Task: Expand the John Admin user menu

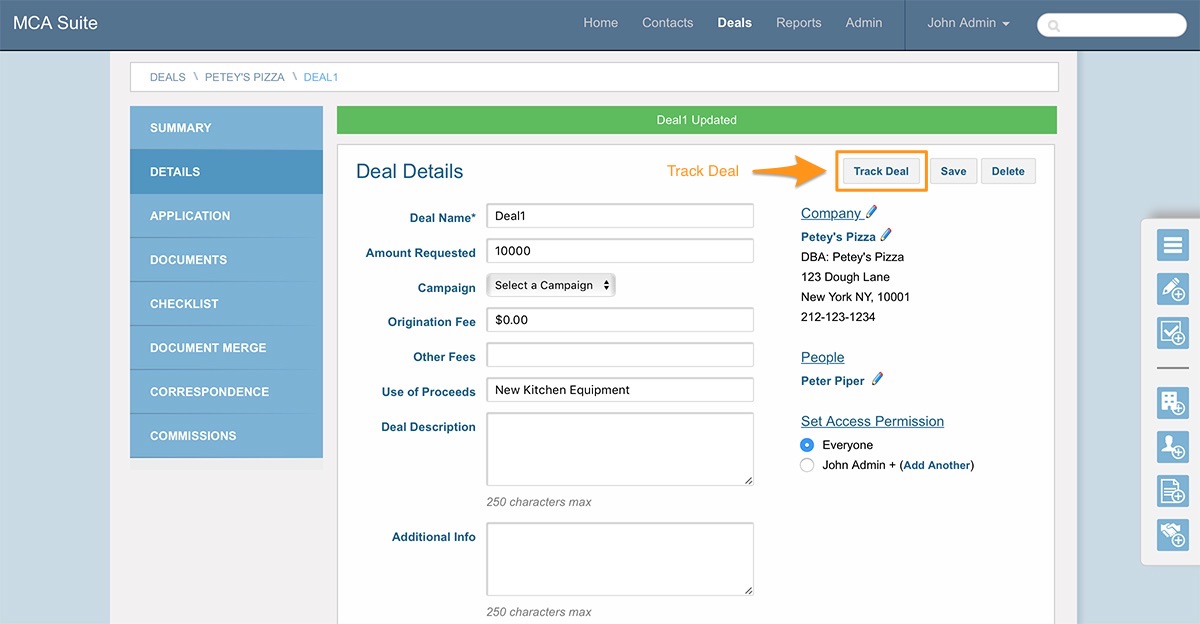Action: tap(967, 23)
